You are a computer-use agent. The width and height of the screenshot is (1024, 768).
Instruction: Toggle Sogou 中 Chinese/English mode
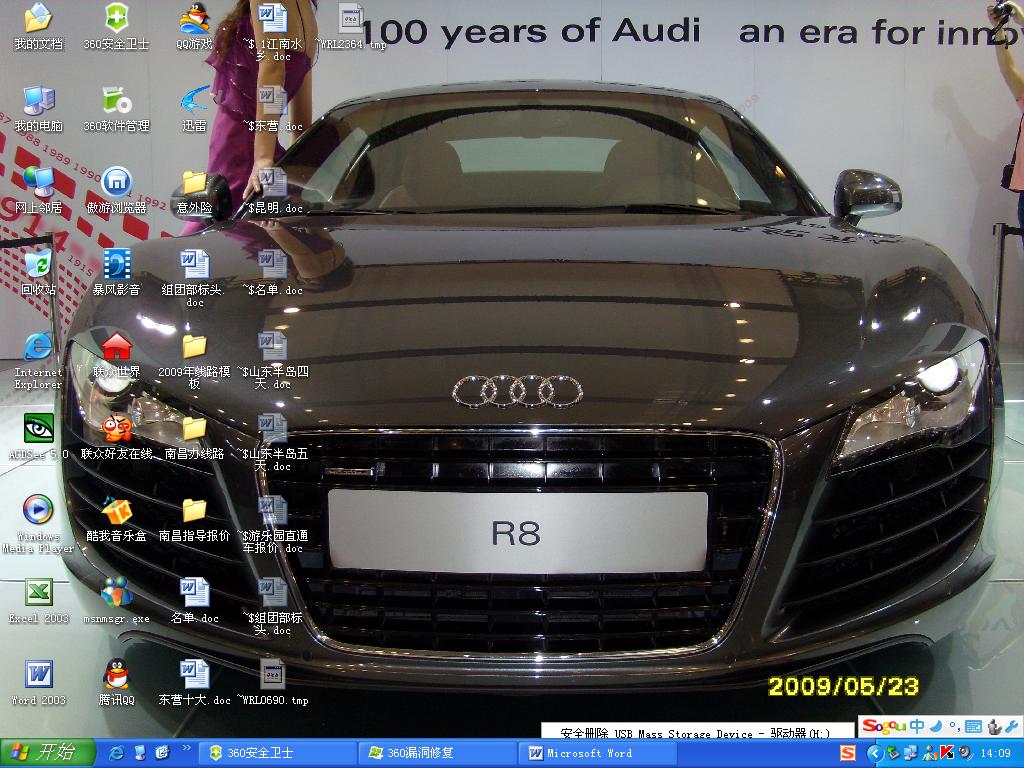coord(917,726)
